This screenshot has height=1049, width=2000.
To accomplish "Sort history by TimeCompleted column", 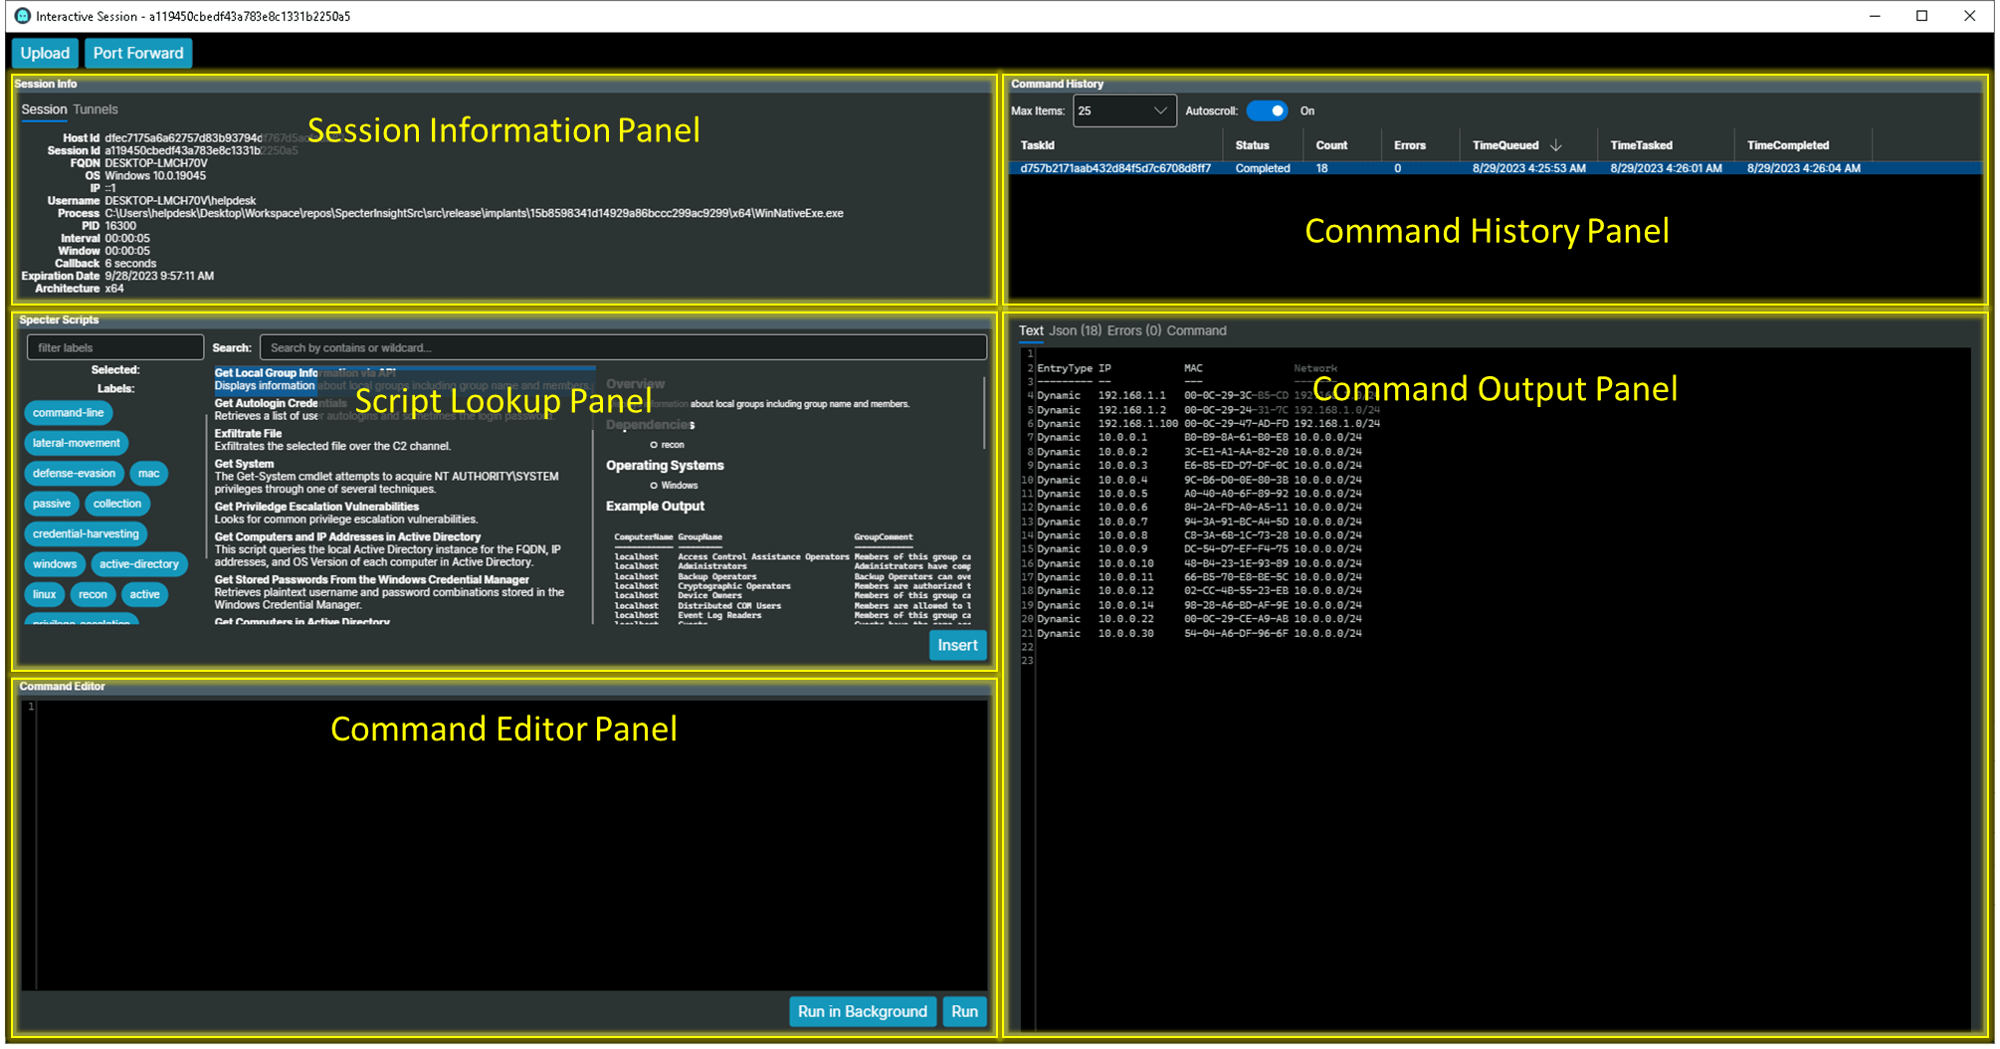I will coord(1788,146).
